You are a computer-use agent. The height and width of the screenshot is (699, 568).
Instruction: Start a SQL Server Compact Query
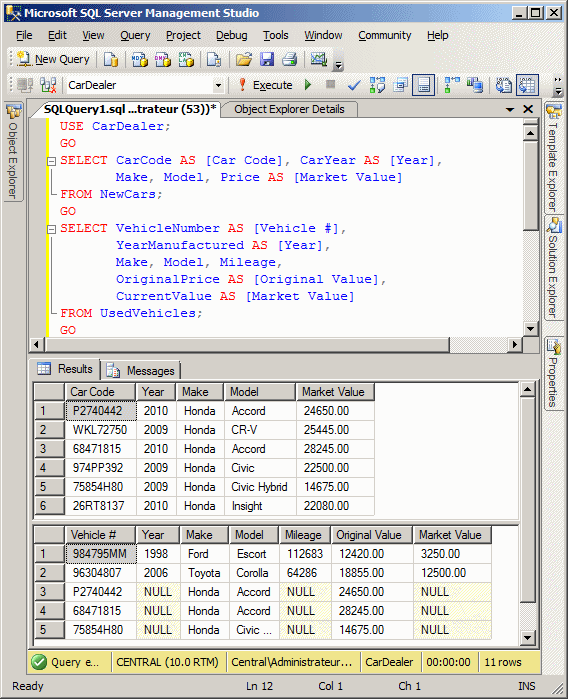point(214,59)
